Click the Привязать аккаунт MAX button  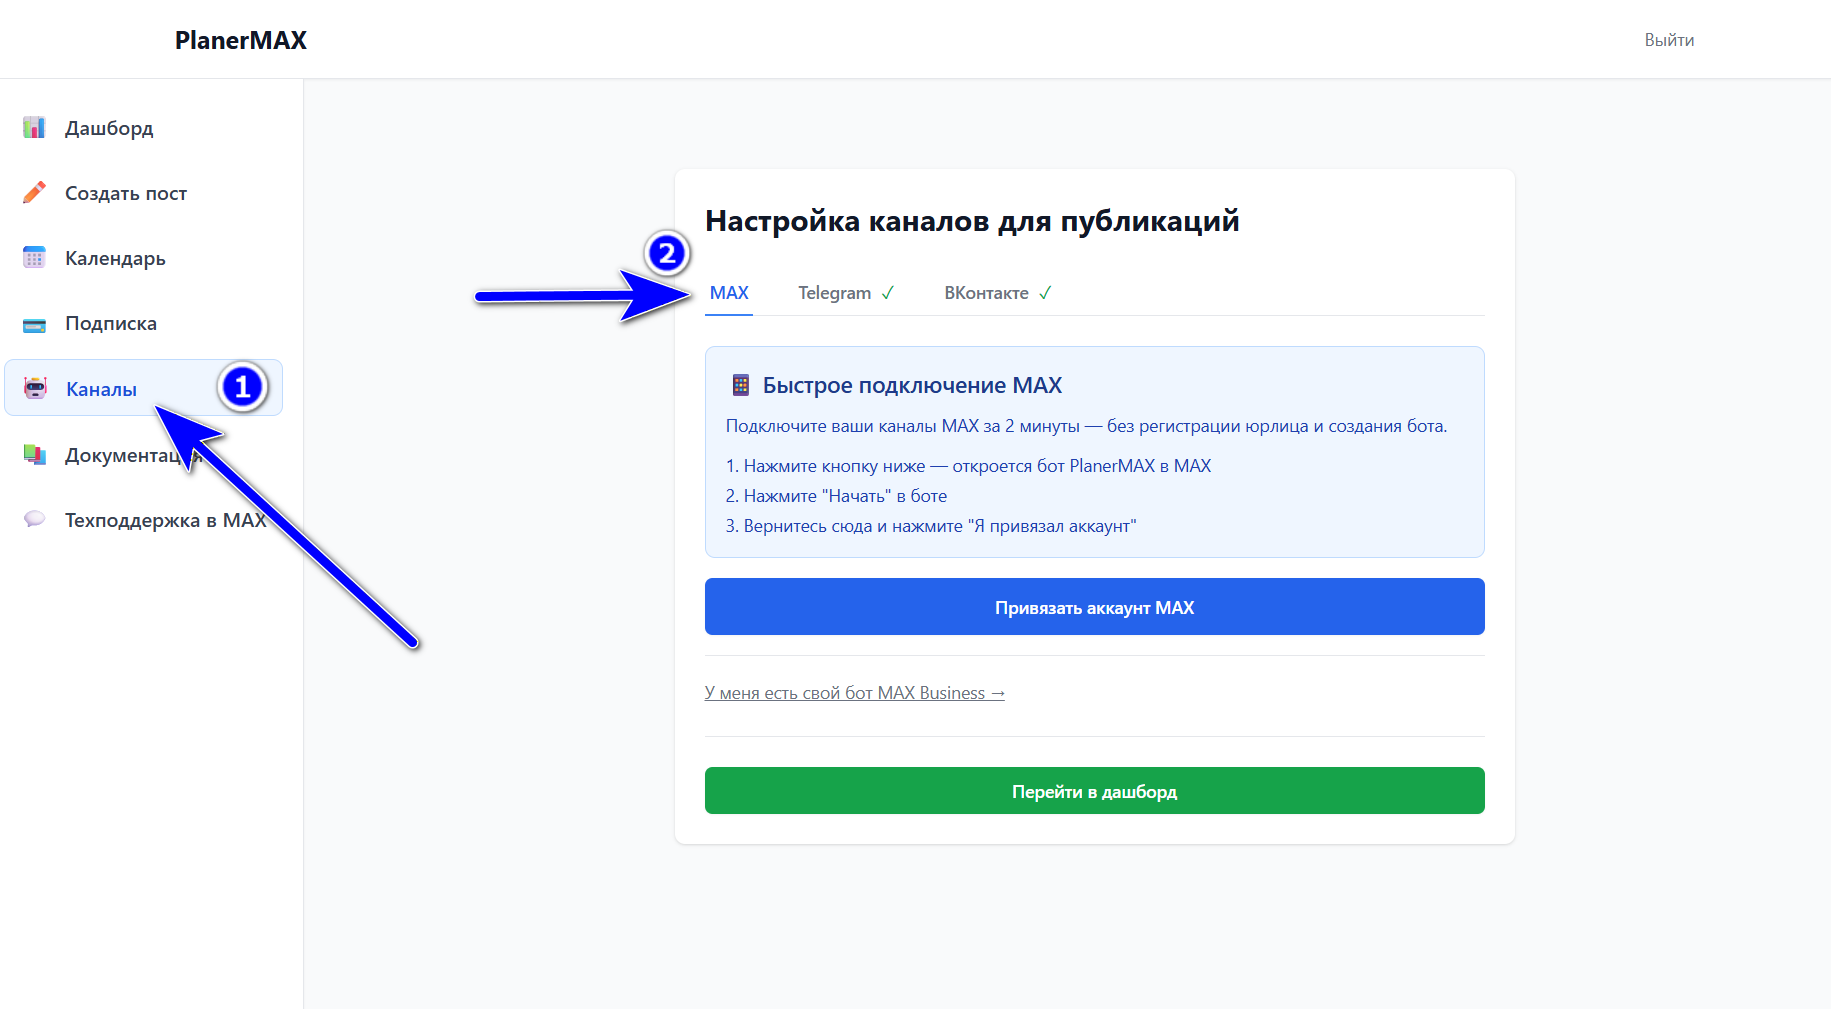pos(1094,606)
